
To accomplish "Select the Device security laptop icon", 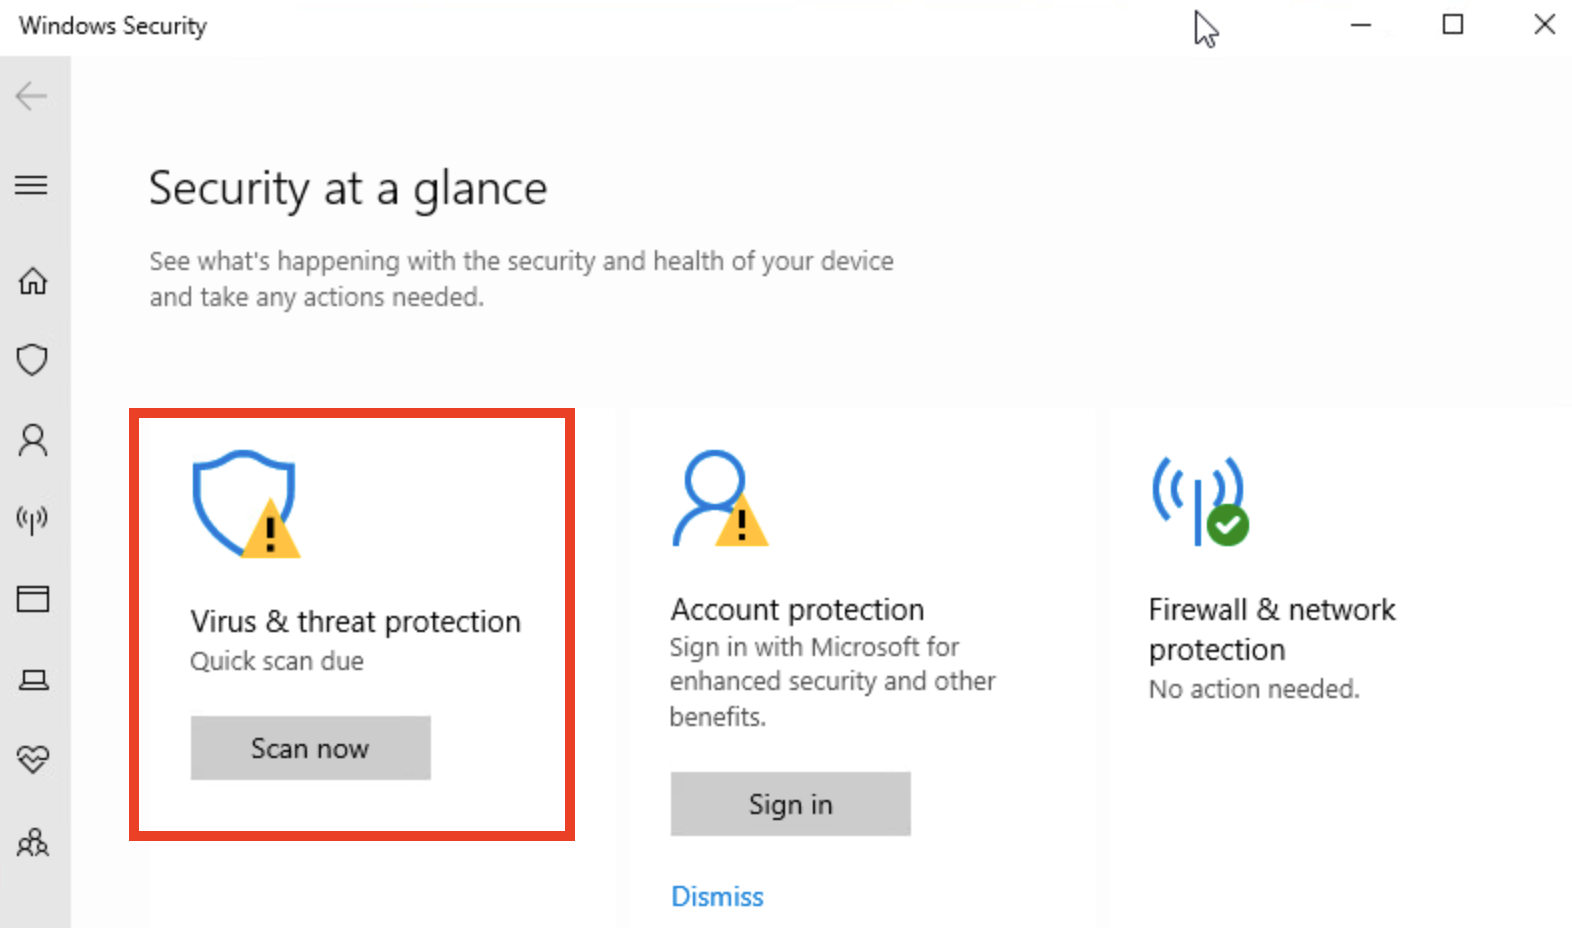I will tap(33, 679).
